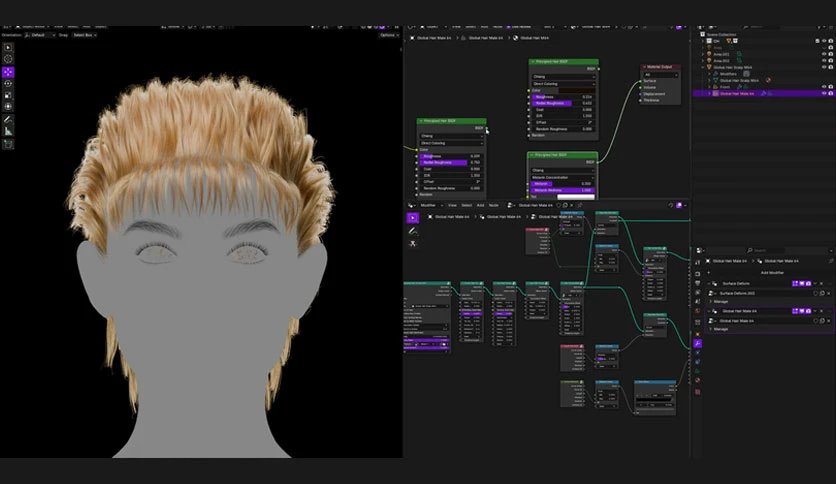Toggle Global Hair Male 64 modifier edit mode
This screenshot has height=484, width=836.
[795, 311]
